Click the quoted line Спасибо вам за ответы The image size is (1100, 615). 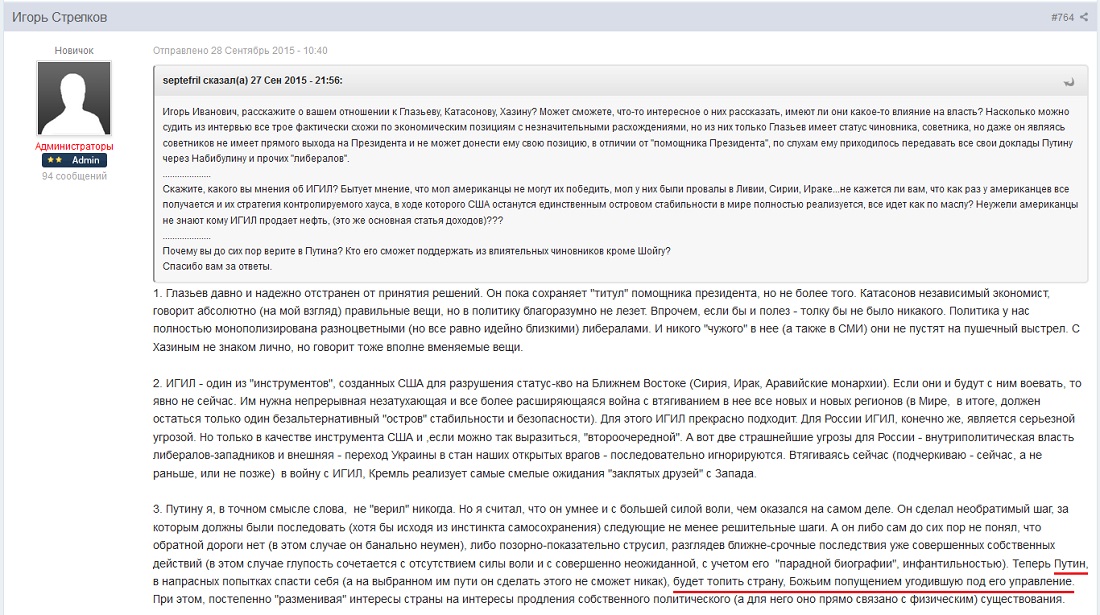(x=216, y=266)
